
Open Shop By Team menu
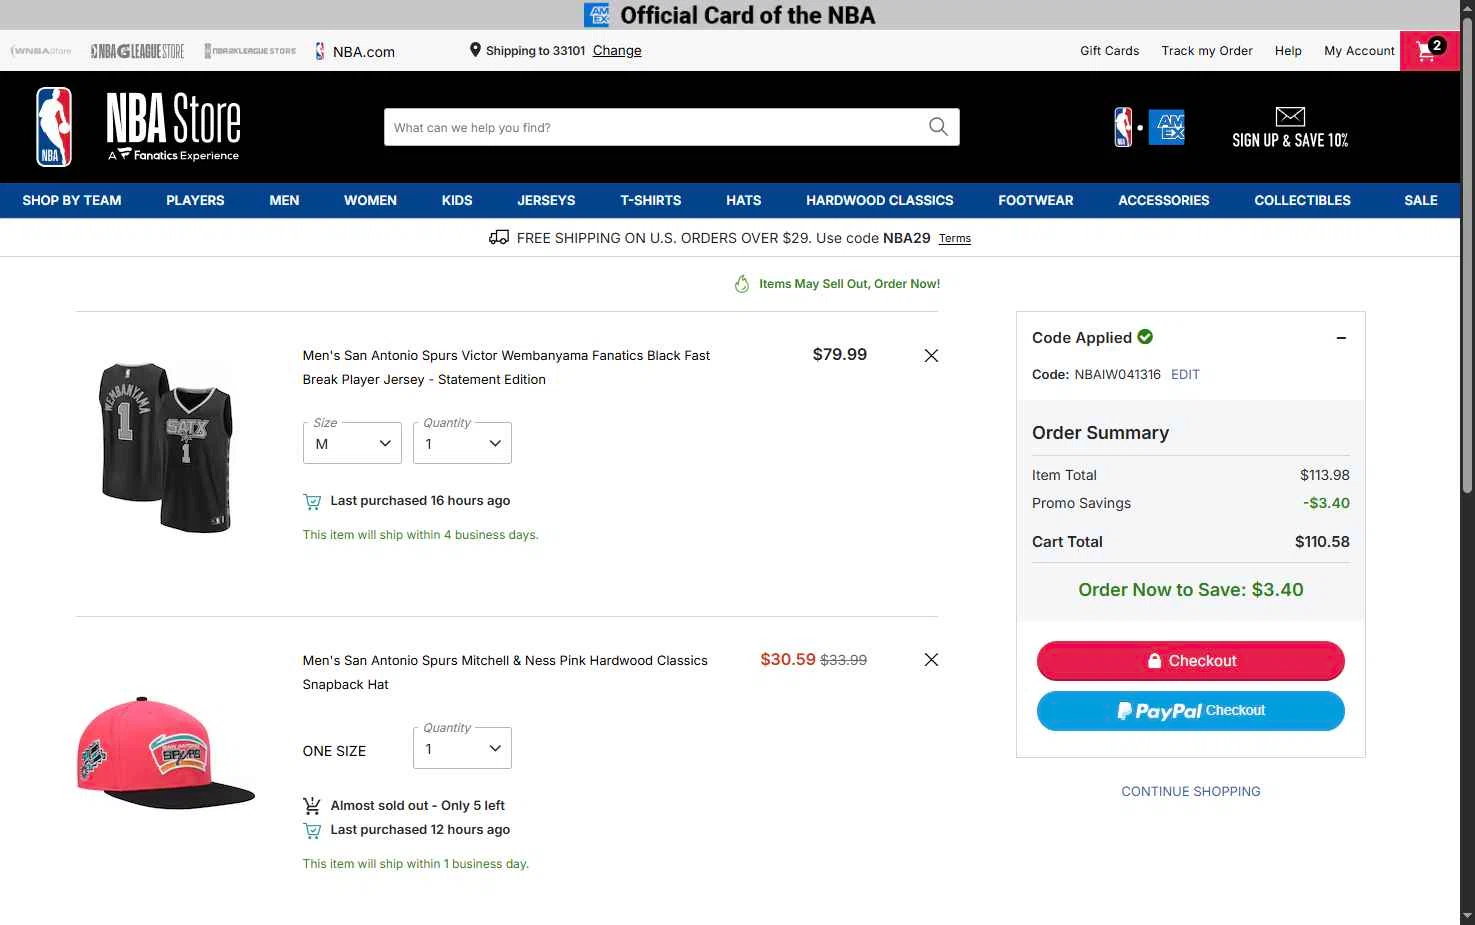[x=72, y=200]
